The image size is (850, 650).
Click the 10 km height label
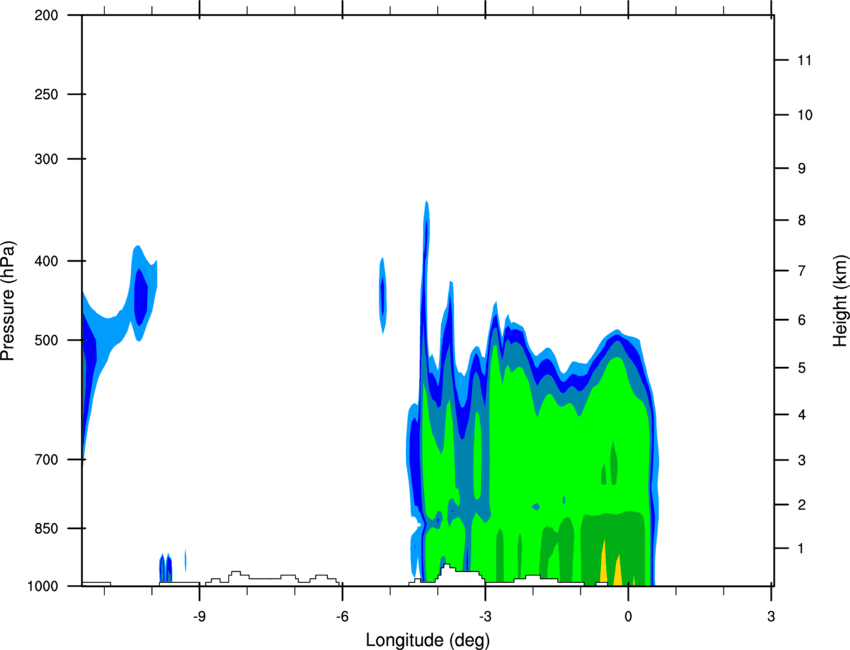pyautogui.click(x=804, y=115)
